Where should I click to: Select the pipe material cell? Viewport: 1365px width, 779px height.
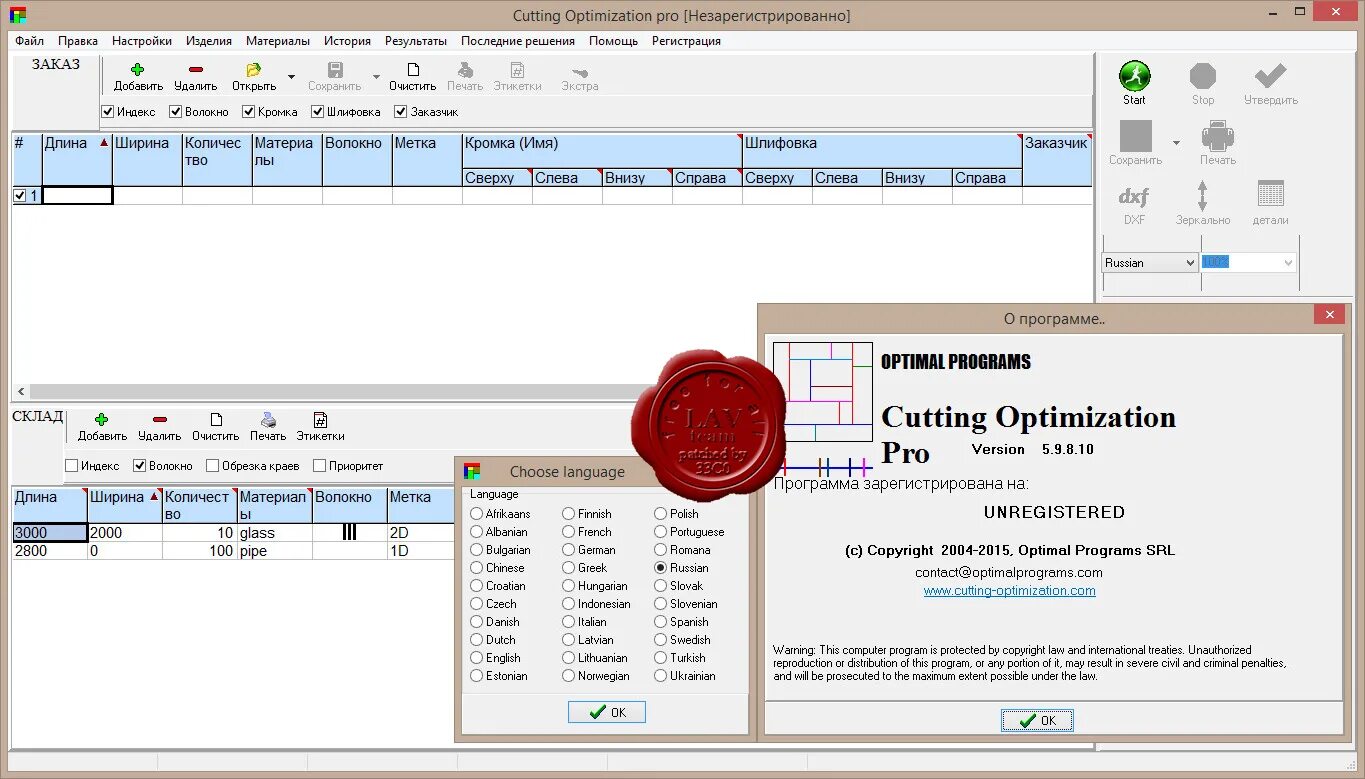click(275, 551)
